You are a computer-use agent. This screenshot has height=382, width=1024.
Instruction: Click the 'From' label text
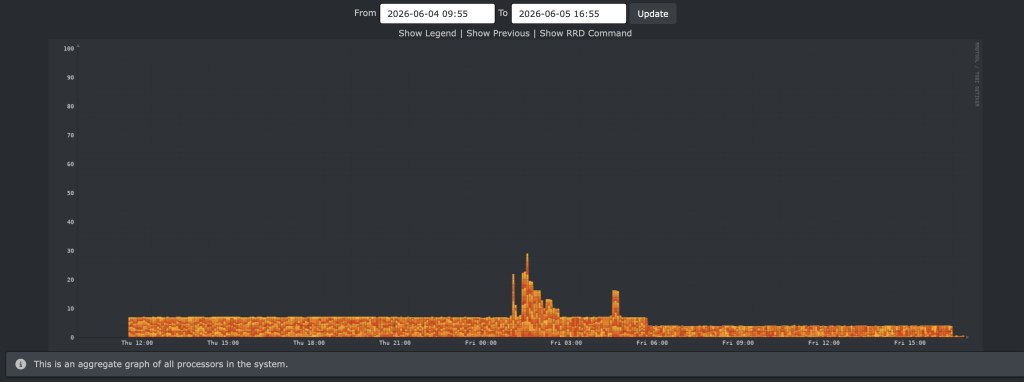tap(365, 13)
